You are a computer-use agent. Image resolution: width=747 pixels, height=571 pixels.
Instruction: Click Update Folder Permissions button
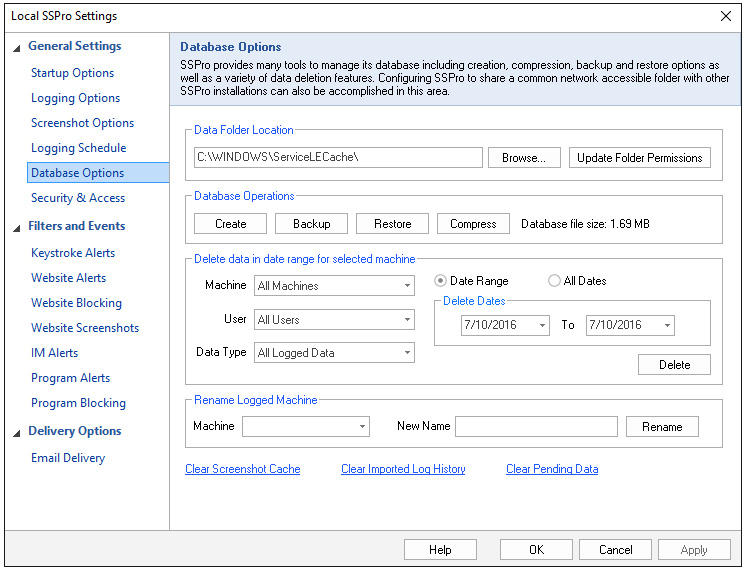[x=640, y=158]
